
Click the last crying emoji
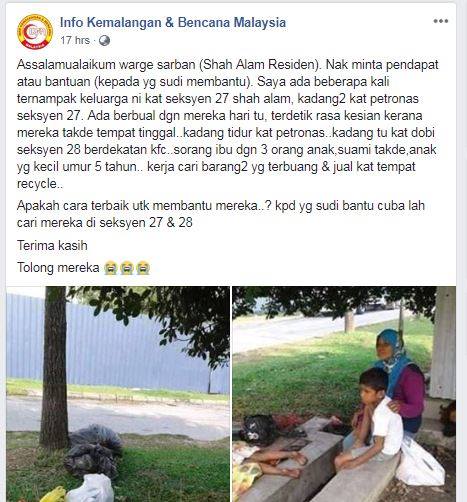coord(143,268)
